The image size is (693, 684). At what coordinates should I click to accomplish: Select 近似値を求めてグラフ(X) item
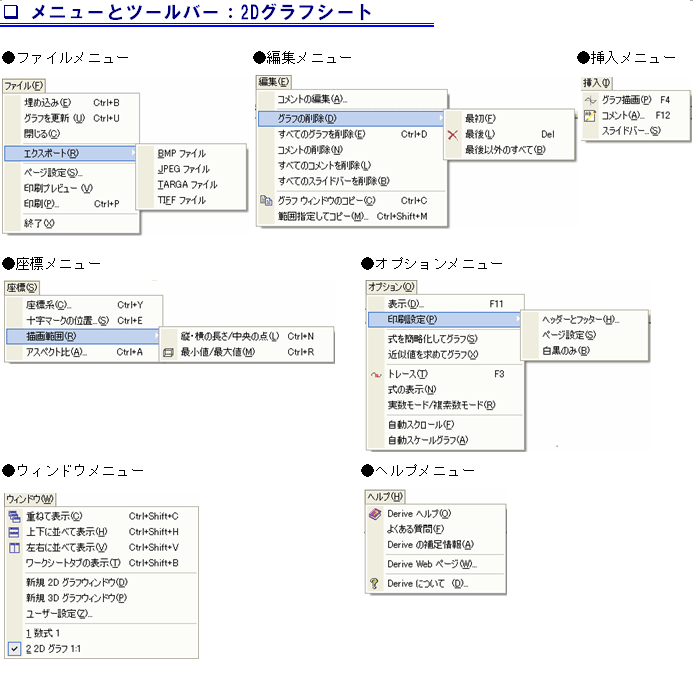(446, 355)
